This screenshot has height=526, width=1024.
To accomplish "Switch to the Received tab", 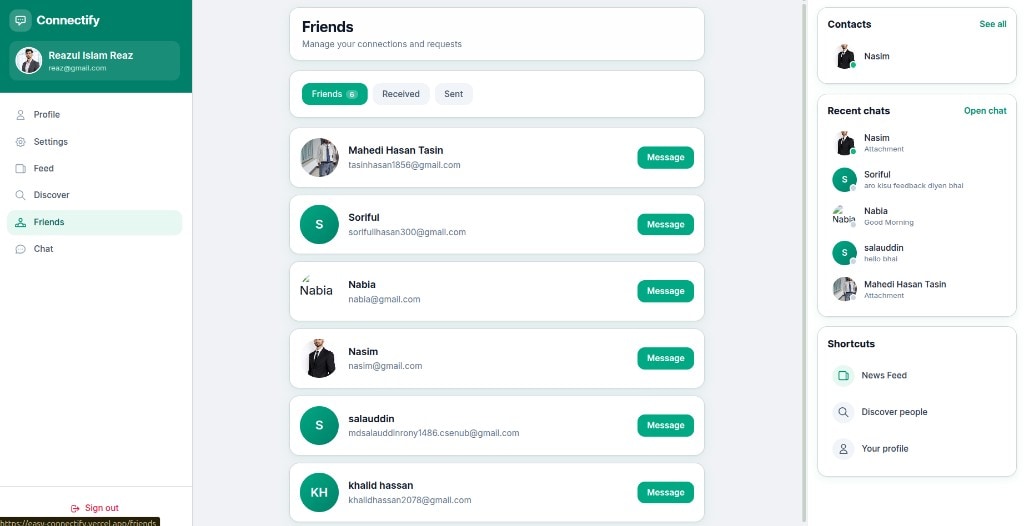I will (x=401, y=94).
